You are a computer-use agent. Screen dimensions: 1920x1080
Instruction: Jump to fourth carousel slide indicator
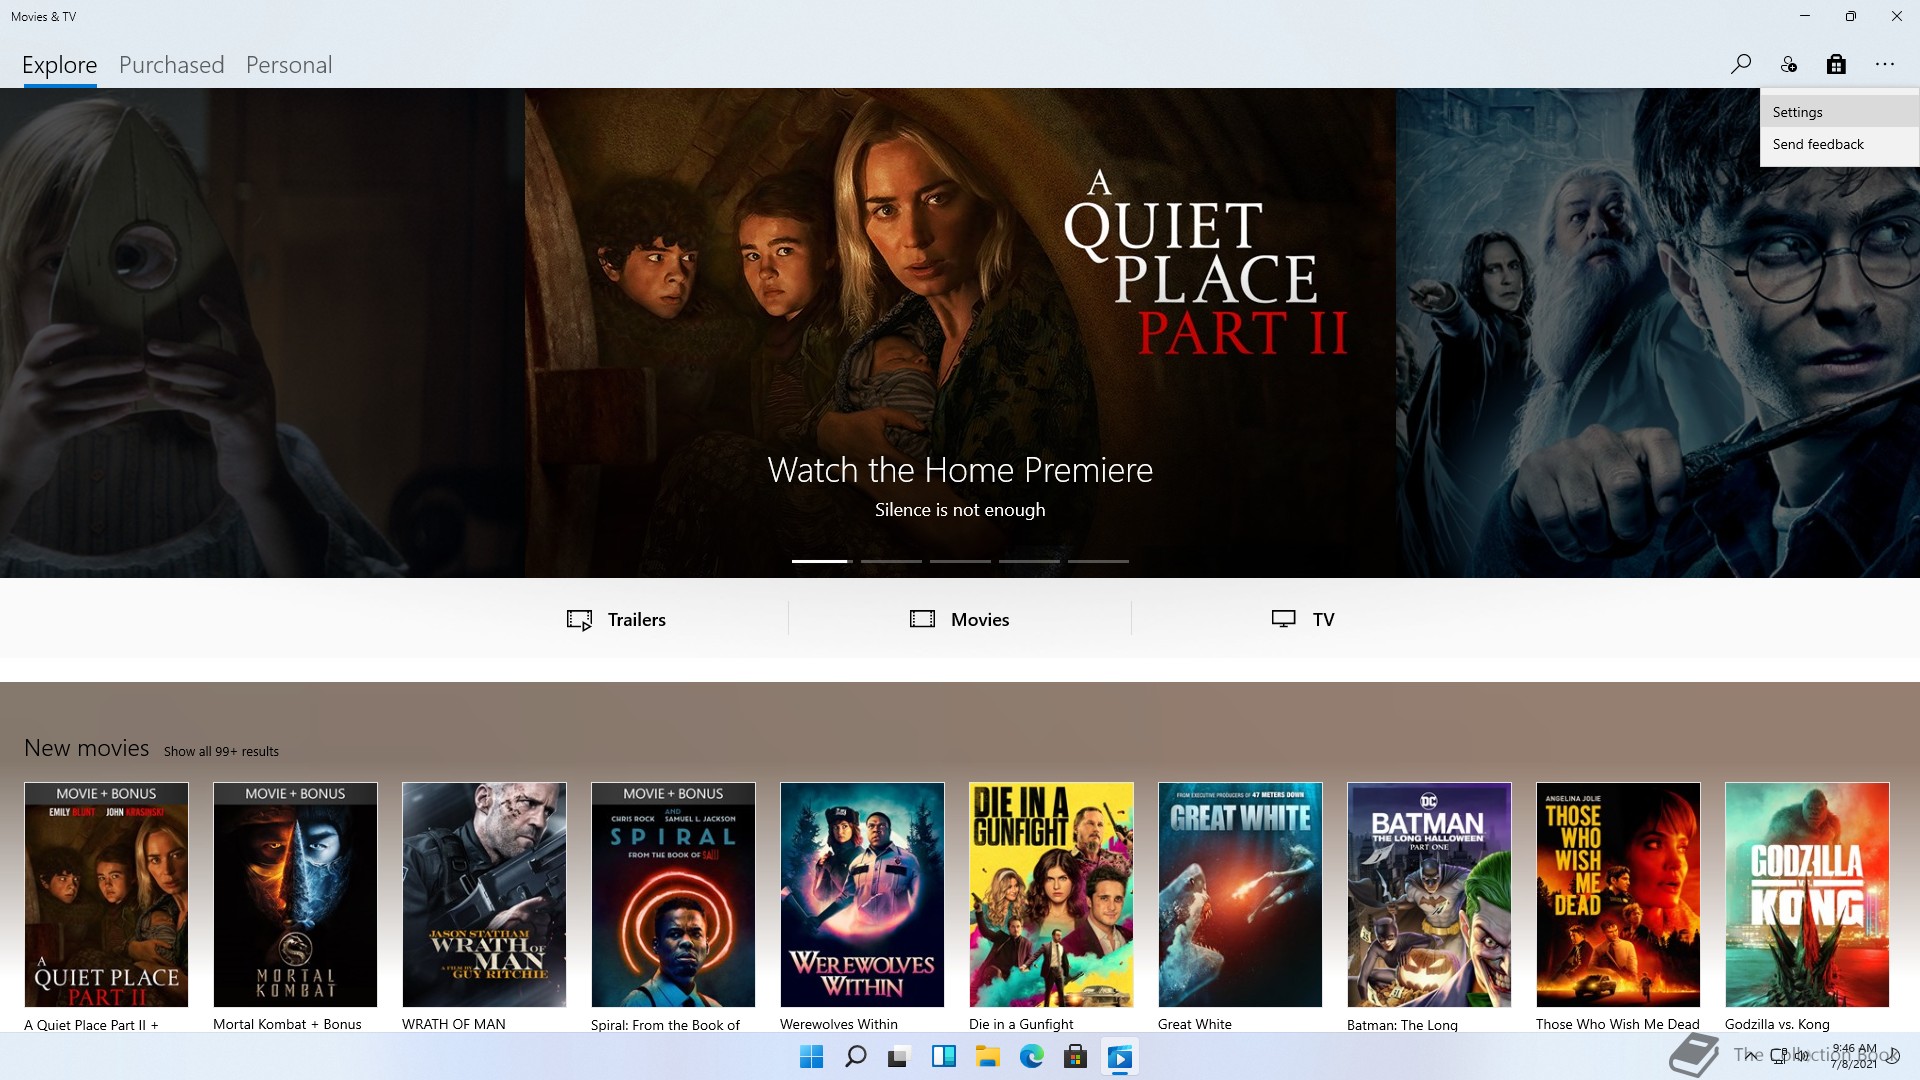pos(1029,561)
